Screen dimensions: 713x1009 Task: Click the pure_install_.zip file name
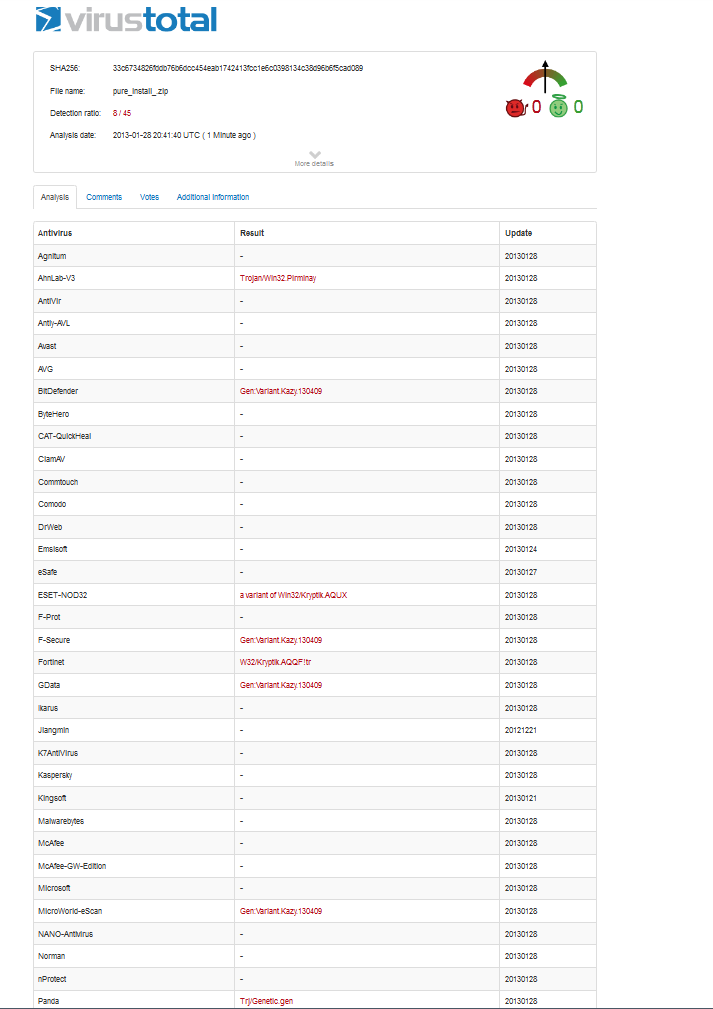tap(141, 91)
